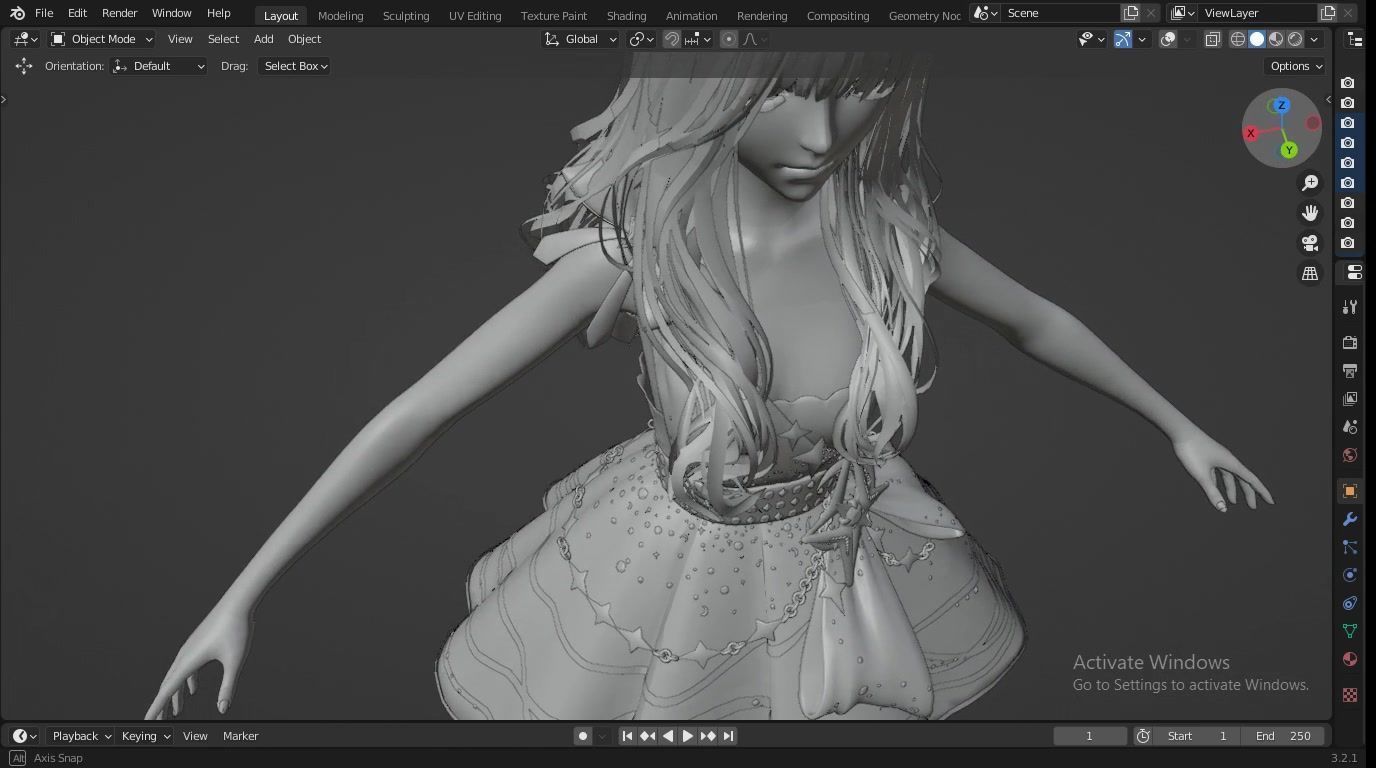Open the top bar Render menu
Screen dimensions: 1376x768
(x=119, y=13)
